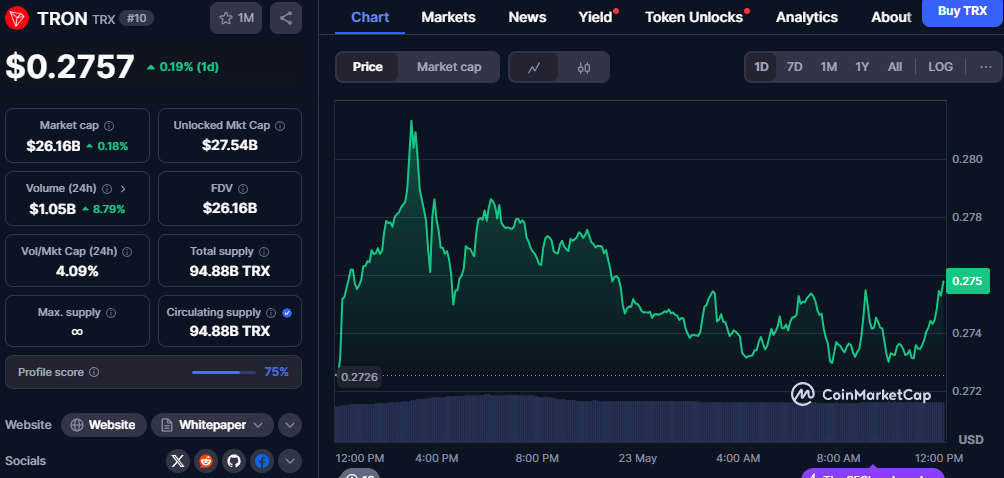1004x478 pixels.
Task: Open the News tab
Action: coord(528,17)
